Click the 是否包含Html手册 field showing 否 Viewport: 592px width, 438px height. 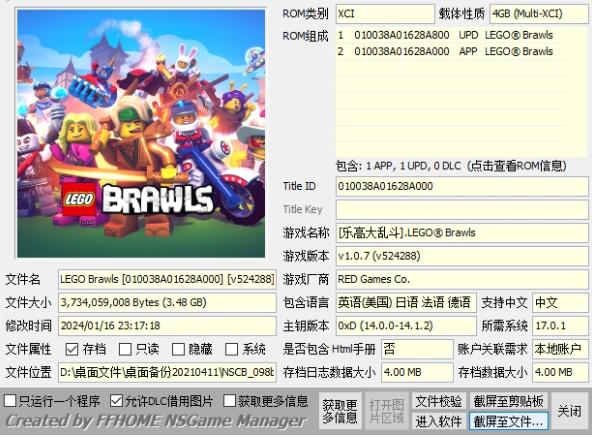coord(417,349)
